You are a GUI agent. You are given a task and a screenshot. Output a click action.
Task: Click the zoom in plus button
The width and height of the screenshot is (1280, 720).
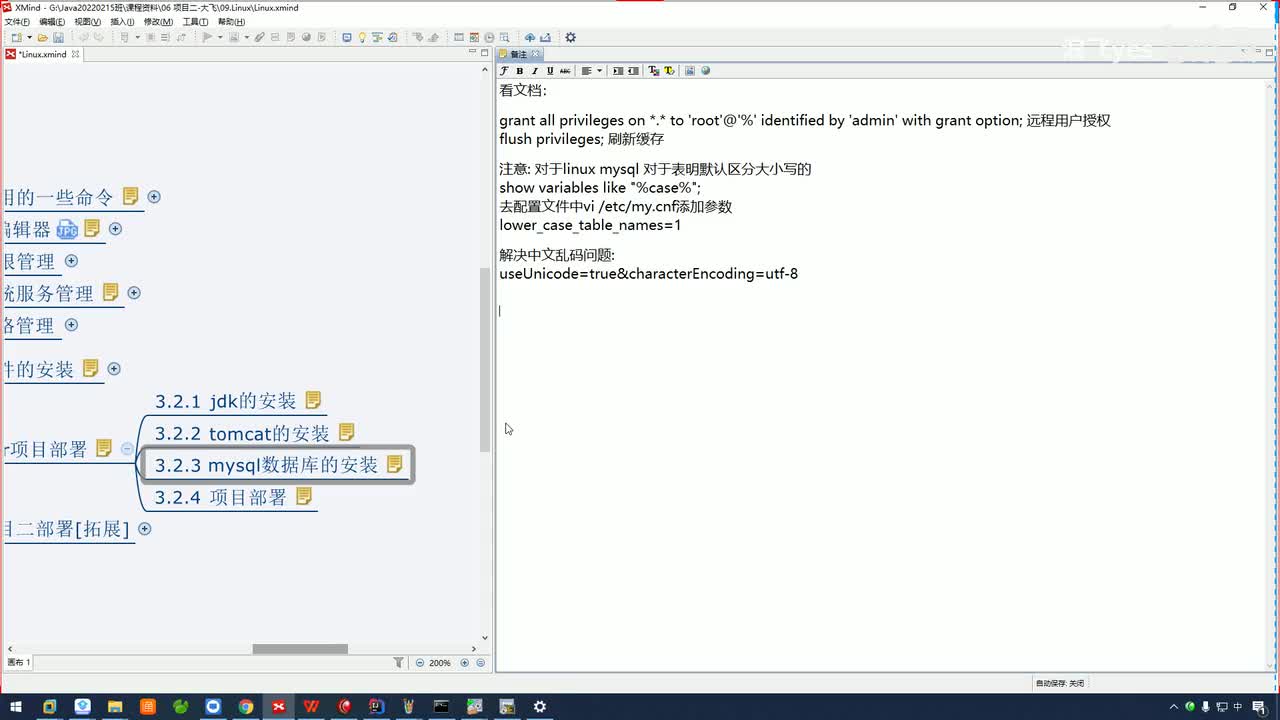pyautogui.click(x=465, y=662)
